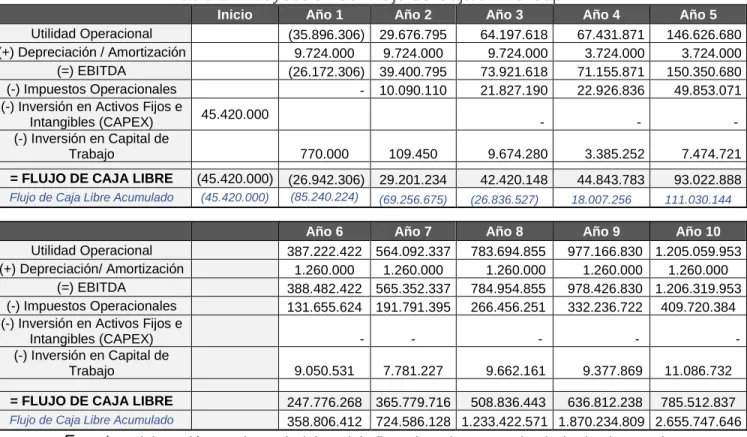Select the Año 5 free cash flow 93.022.888
The height and width of the screenshot is (437, 747).
pyautogui.click(x=707, y=180)
